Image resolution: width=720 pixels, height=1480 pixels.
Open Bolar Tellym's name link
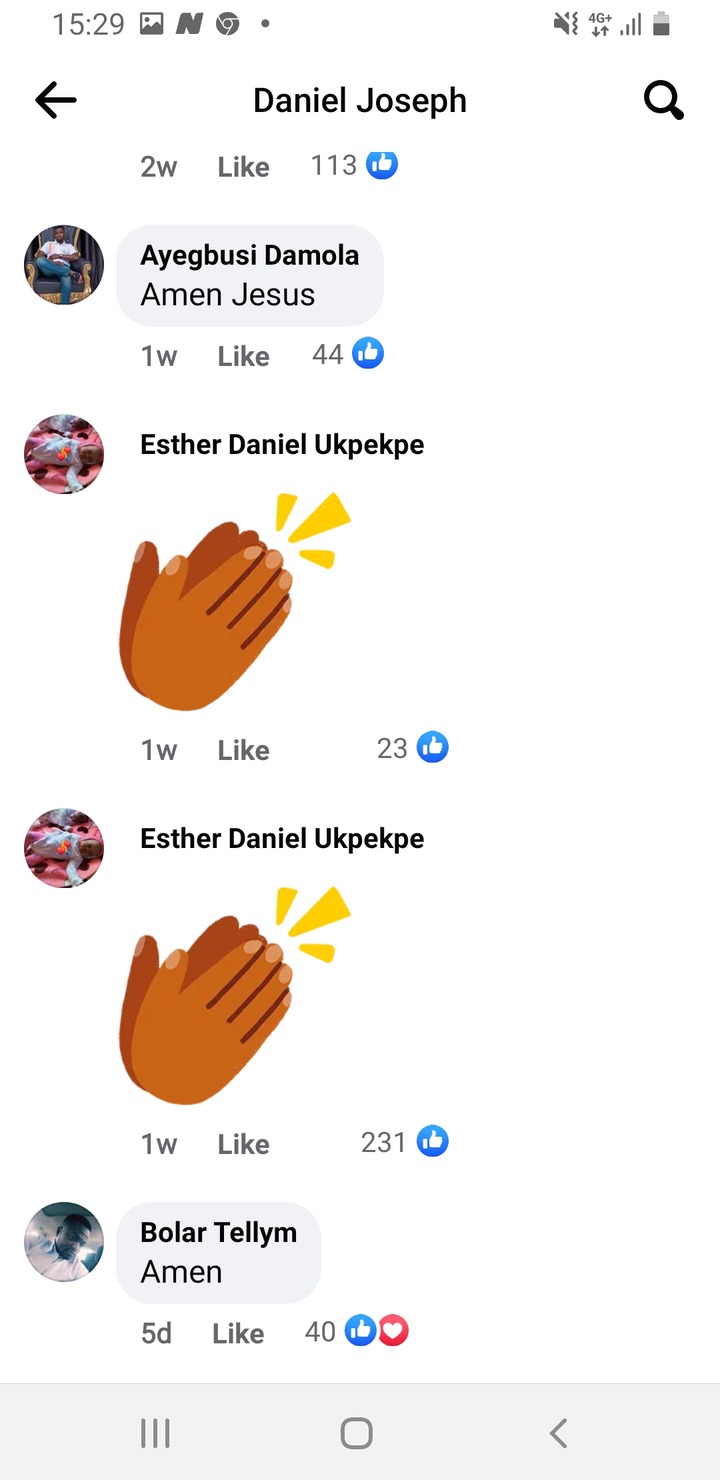point(218,1233)
